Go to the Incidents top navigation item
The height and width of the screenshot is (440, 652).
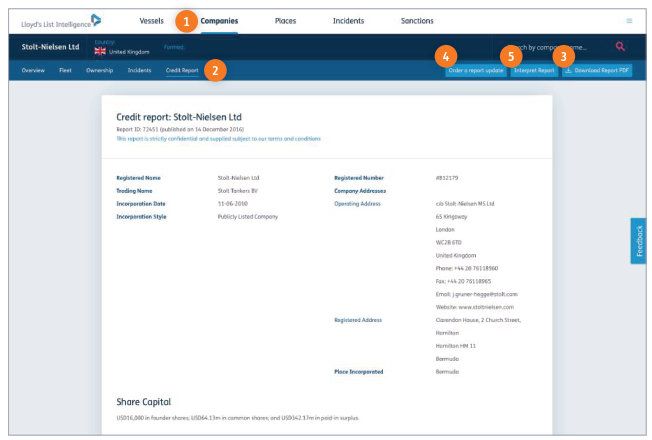[x=348, y=21]
